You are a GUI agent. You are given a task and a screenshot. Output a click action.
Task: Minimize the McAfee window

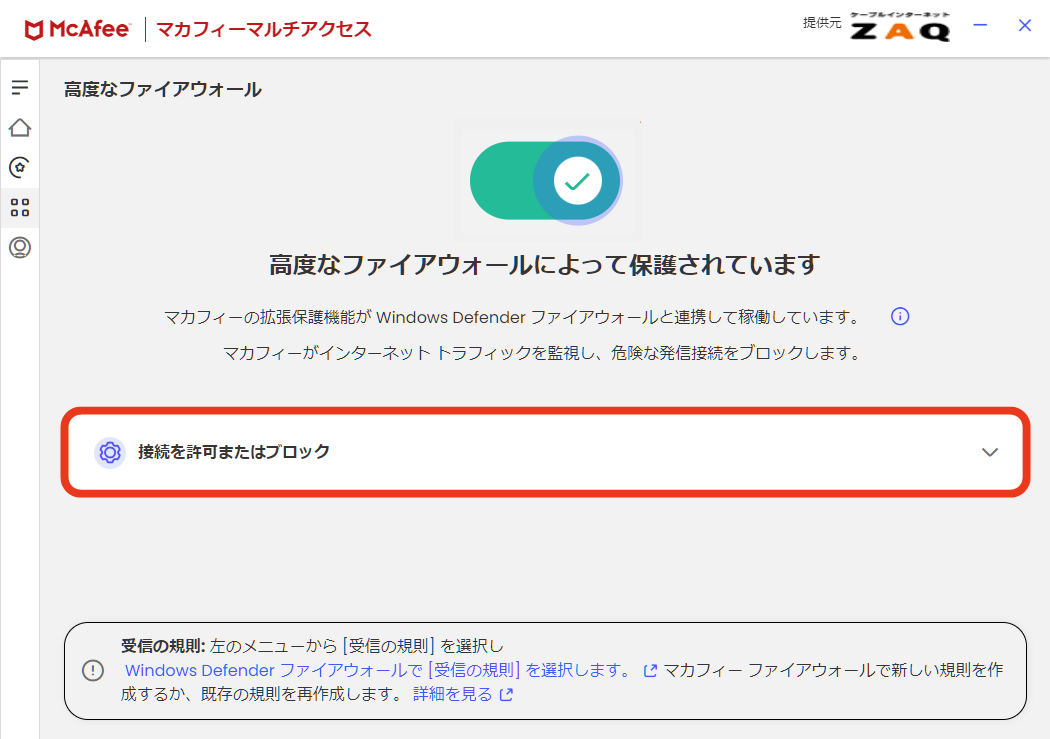click(x=980, y=25)
